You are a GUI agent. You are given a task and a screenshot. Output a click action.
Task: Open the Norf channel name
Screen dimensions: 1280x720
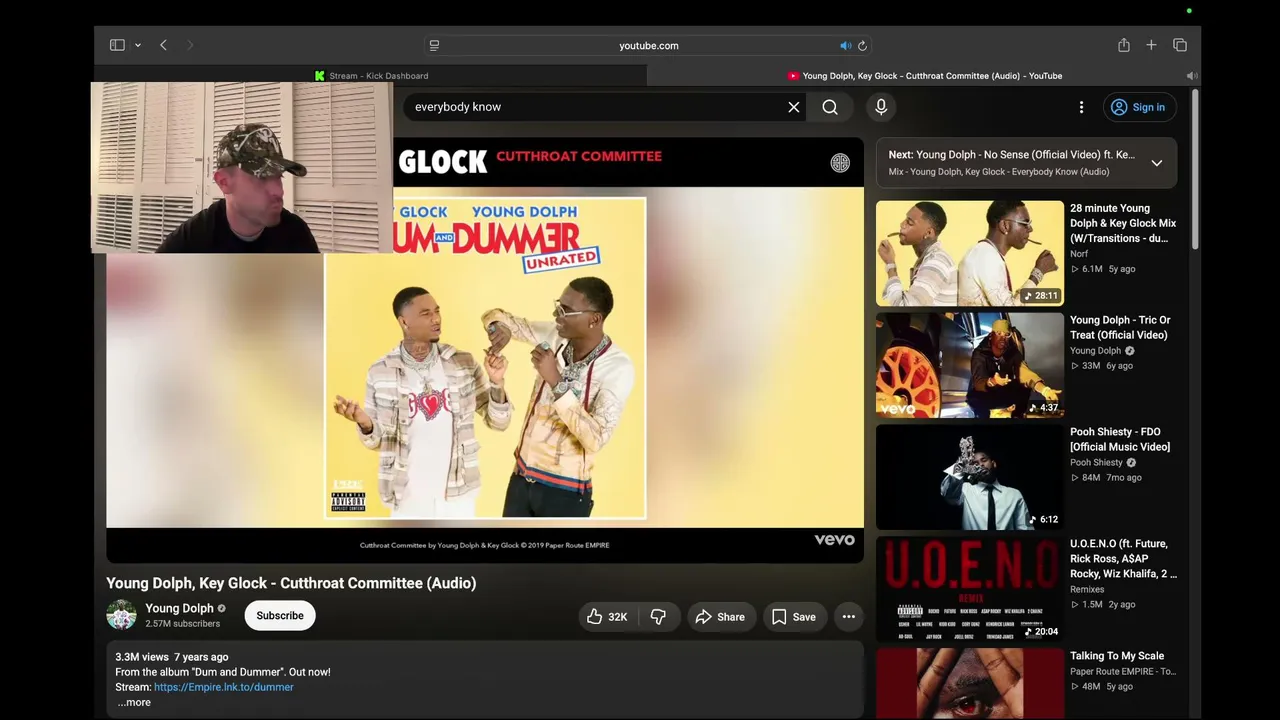(x=1079, y=254)
